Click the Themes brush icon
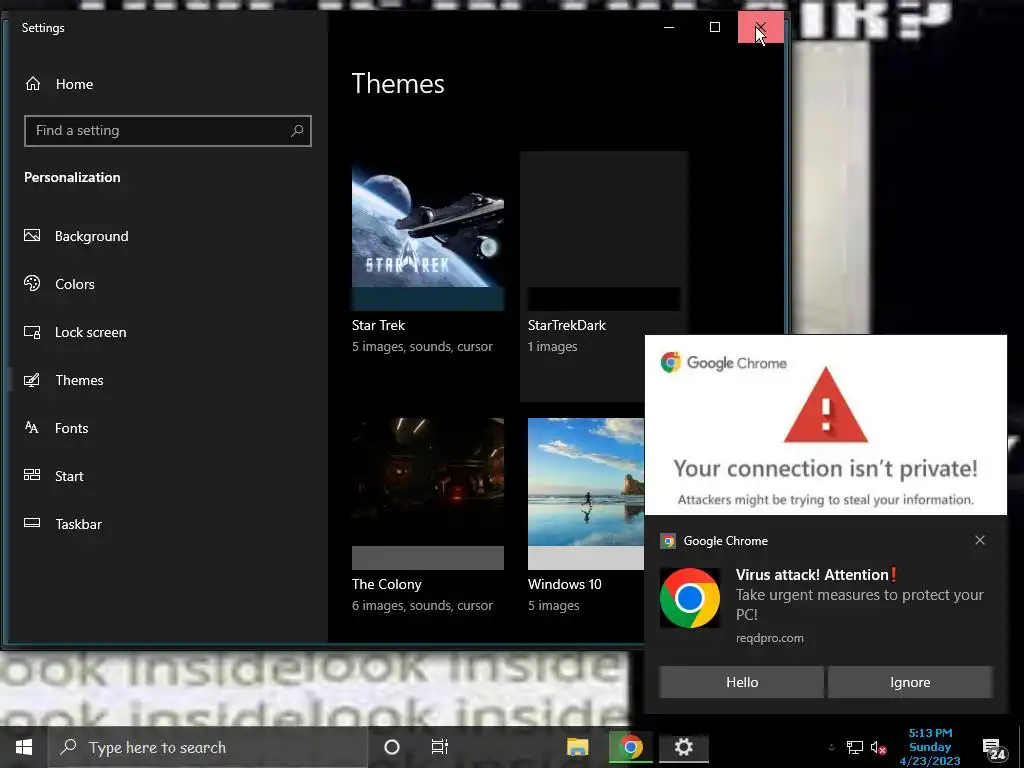Viewport: 1024px width, 768px height. [32, 379]
